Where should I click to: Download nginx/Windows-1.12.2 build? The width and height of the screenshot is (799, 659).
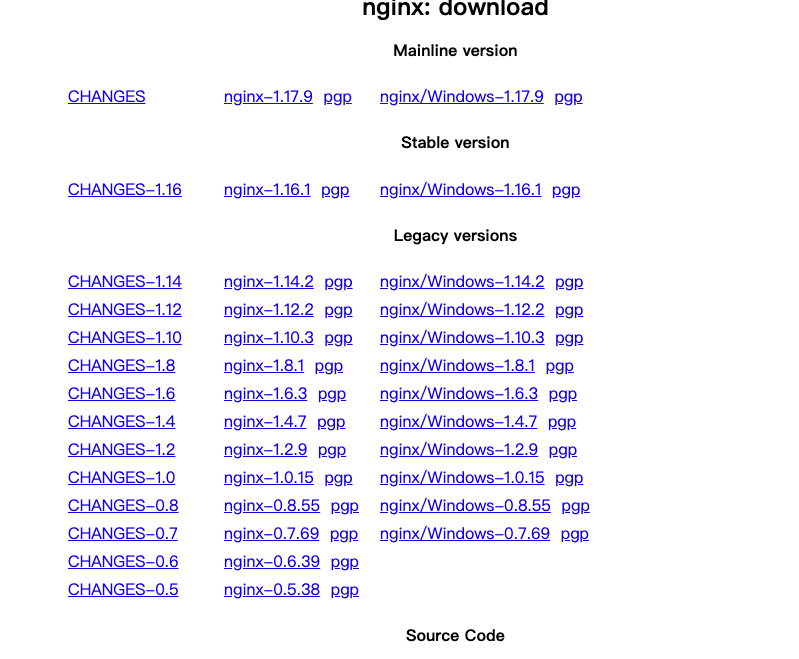coord(462,309)
